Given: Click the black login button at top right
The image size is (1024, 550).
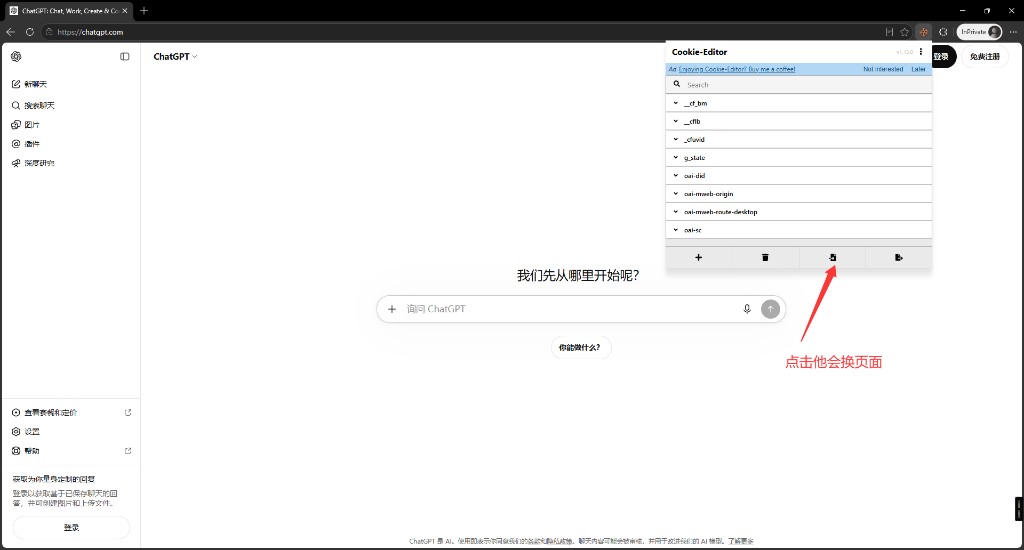Looking at the screenshot, I should click(x=942, y=57).
